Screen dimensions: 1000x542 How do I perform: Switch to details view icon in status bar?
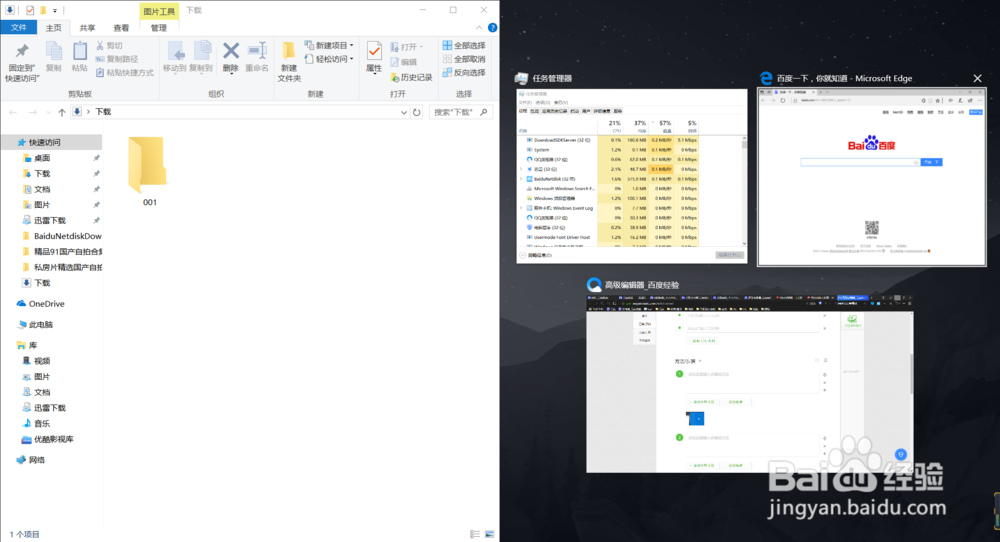[475, 534]
